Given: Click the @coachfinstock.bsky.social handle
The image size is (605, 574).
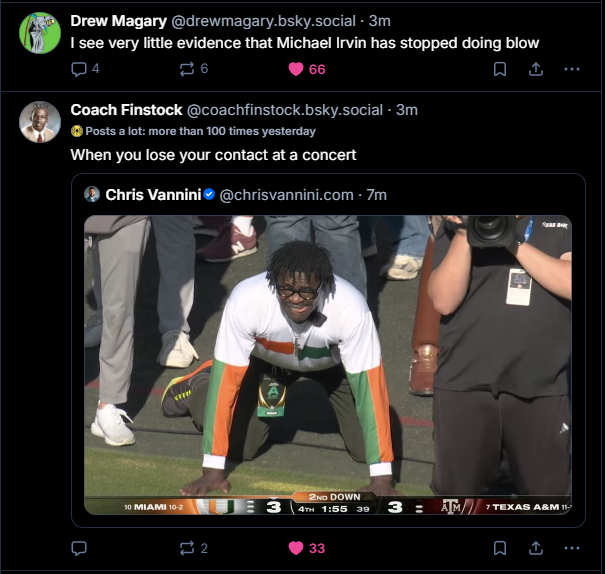Looking at the screenshot, I should [x=285, y=109].
